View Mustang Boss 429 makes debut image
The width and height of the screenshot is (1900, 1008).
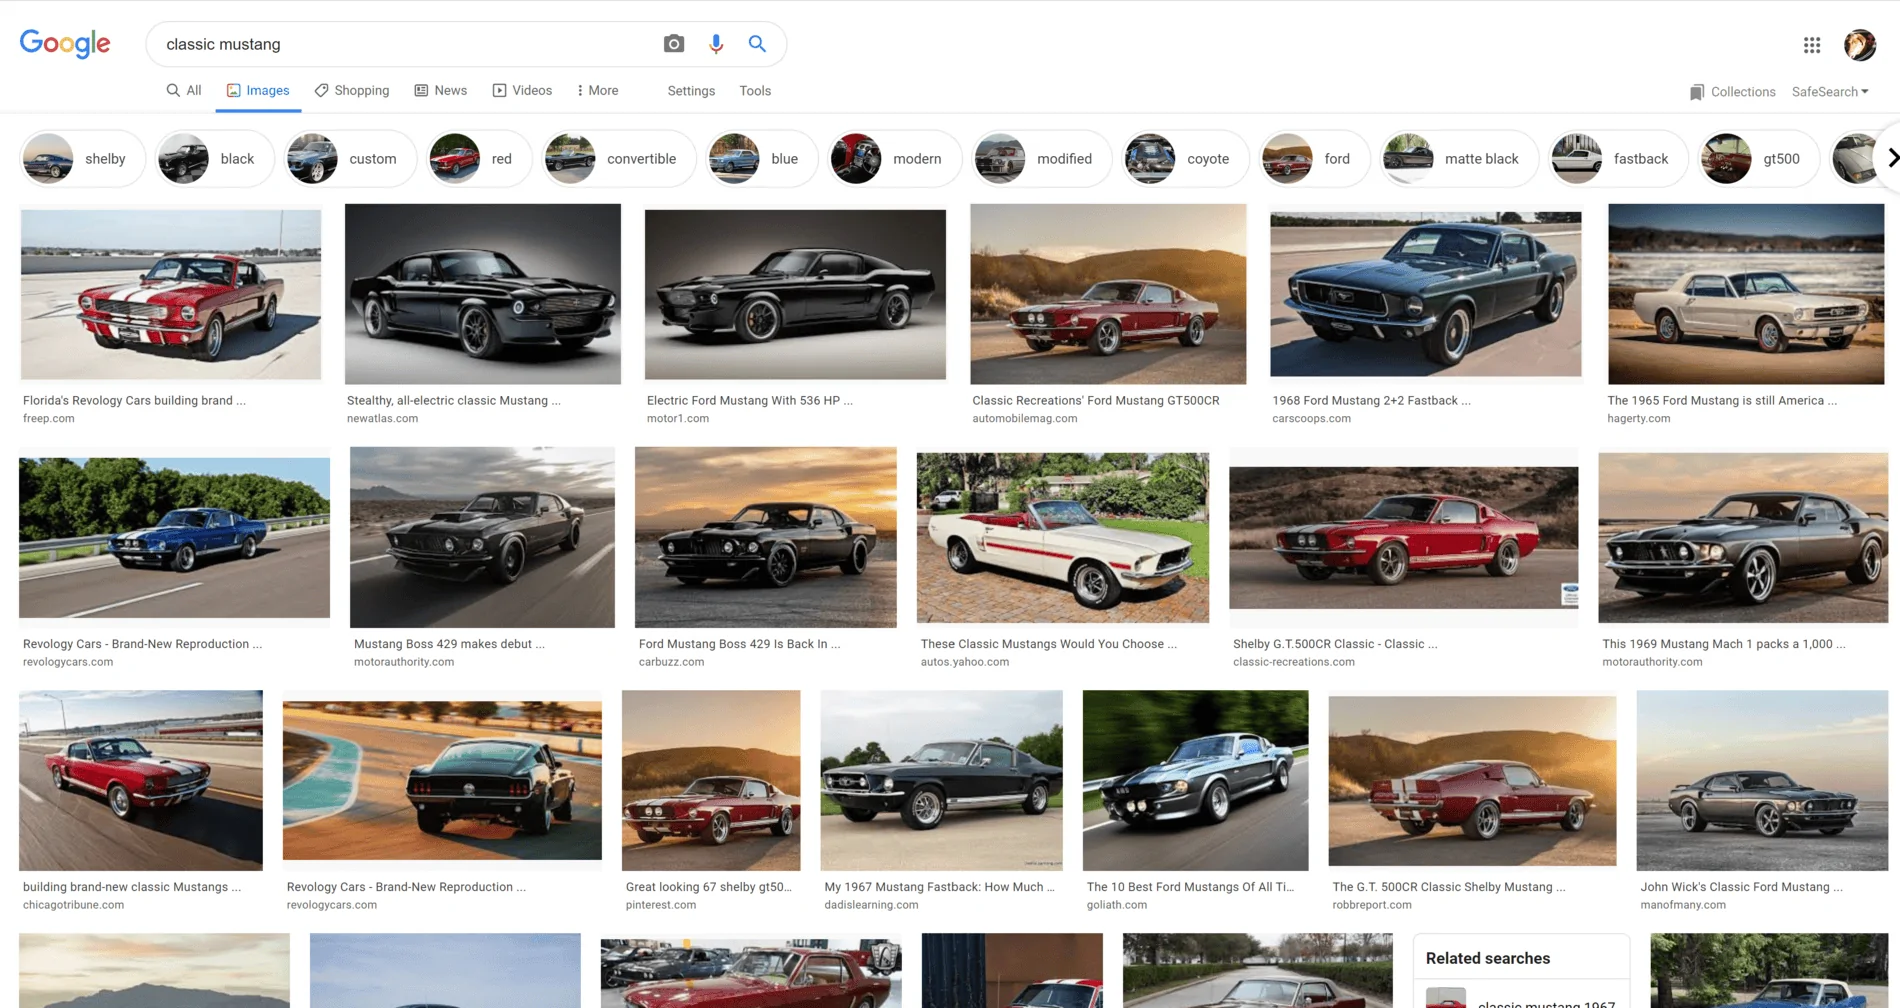(482, 537)
